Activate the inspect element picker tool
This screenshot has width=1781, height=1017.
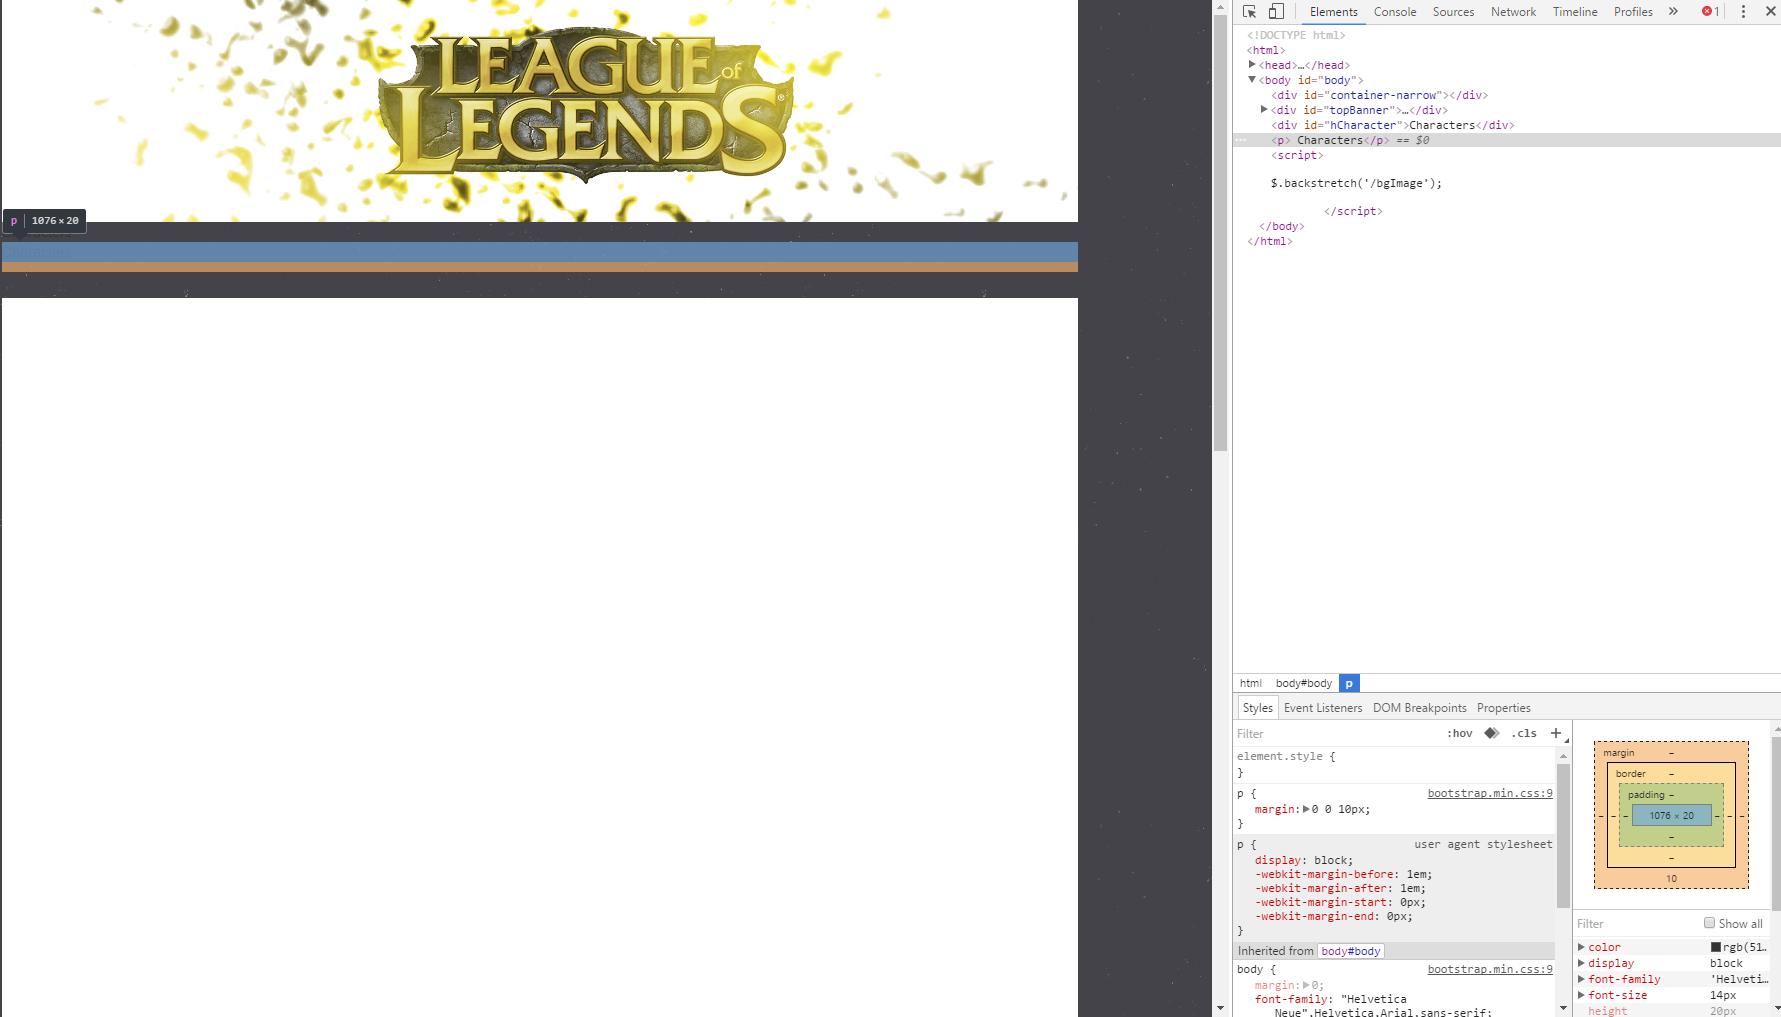(1249, 12)
